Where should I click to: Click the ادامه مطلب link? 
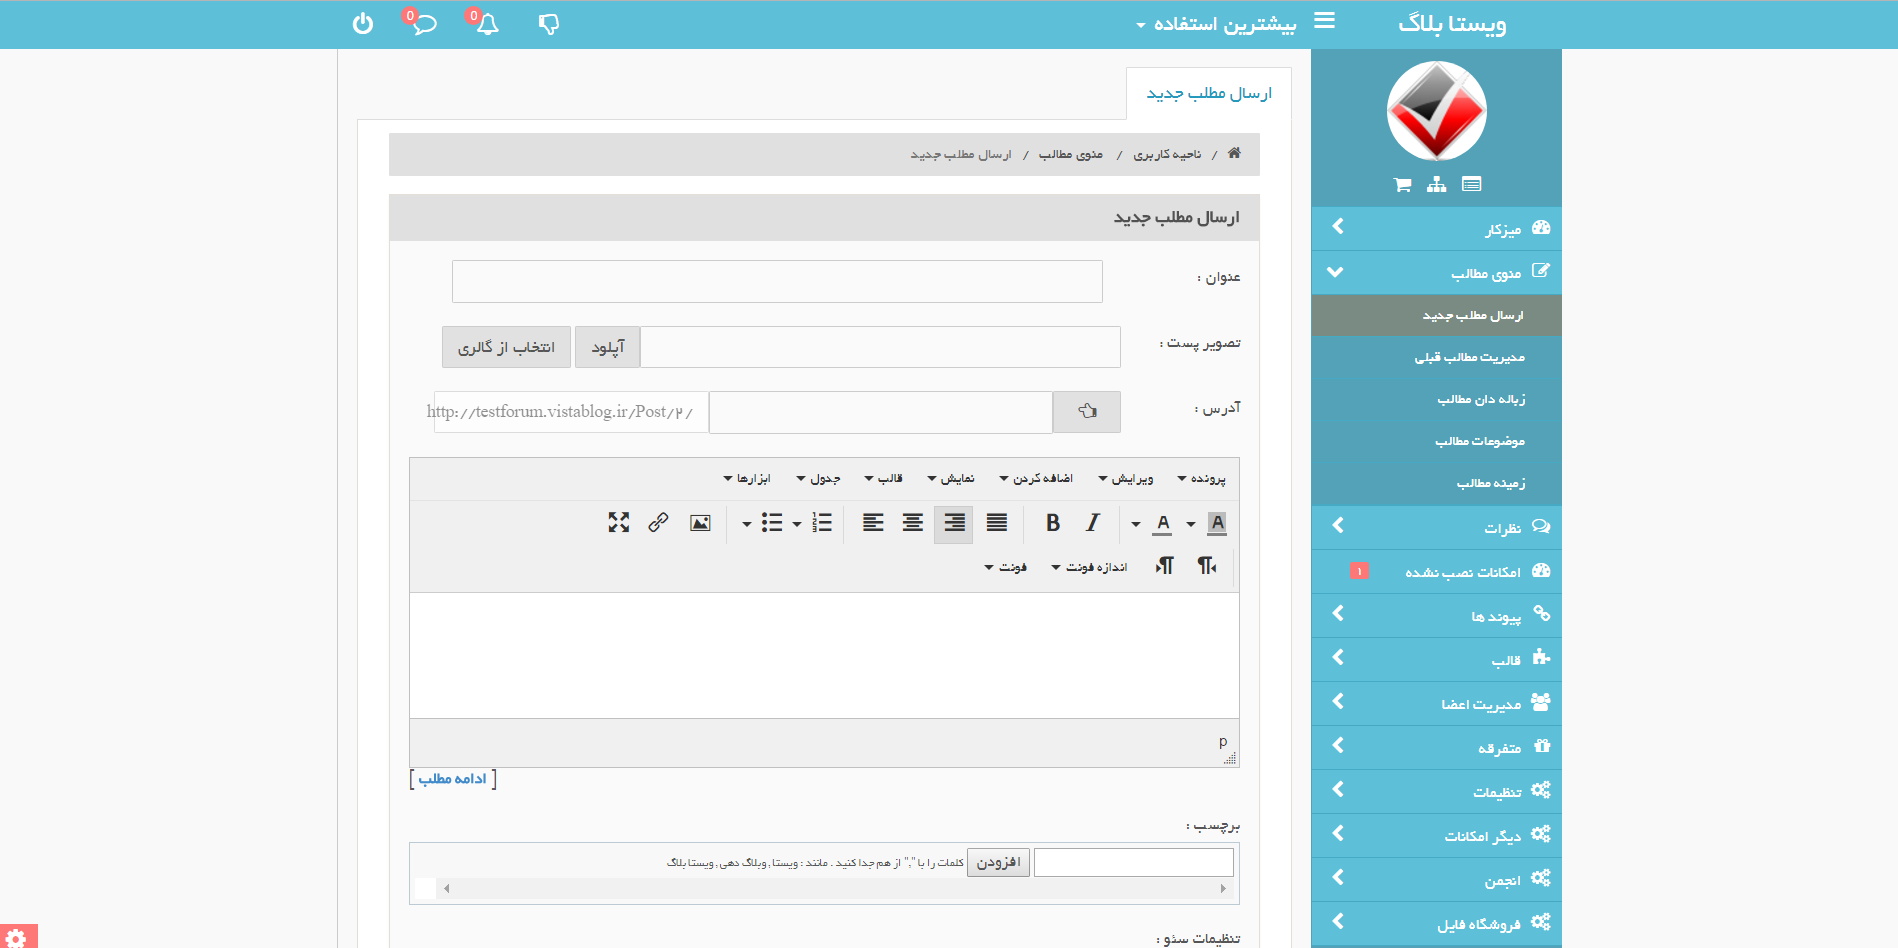pyautogui.click(x=453, y=779)
